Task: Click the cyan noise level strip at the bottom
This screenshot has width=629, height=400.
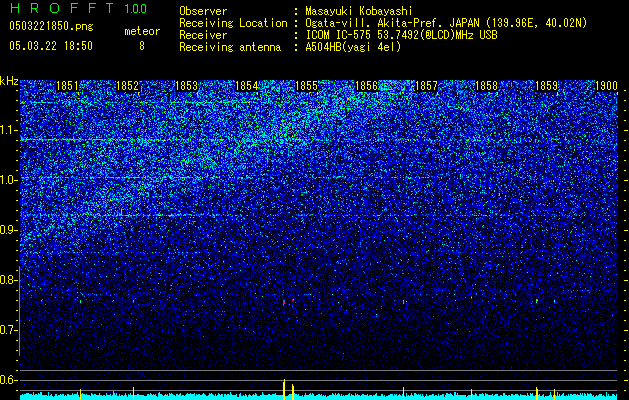Action: point(319,396)
